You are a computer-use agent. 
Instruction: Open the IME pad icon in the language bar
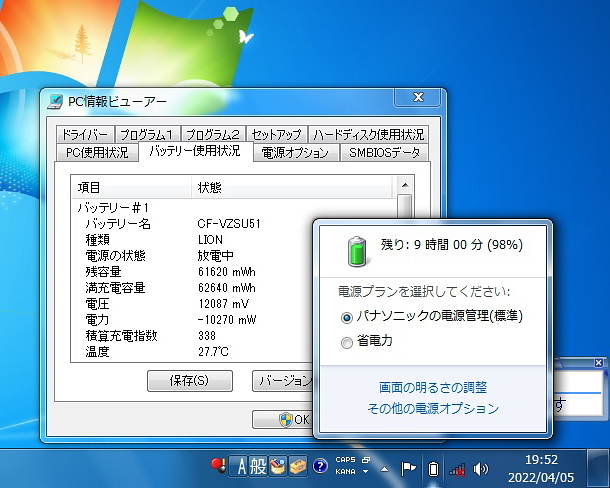click(278, 466)
